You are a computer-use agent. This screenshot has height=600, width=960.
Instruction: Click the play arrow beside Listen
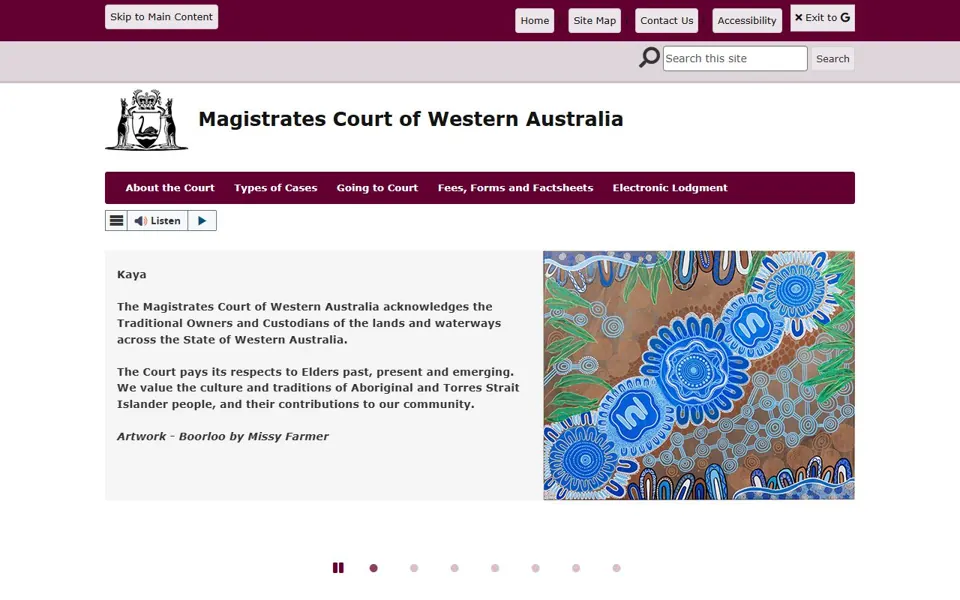(202, 221)
